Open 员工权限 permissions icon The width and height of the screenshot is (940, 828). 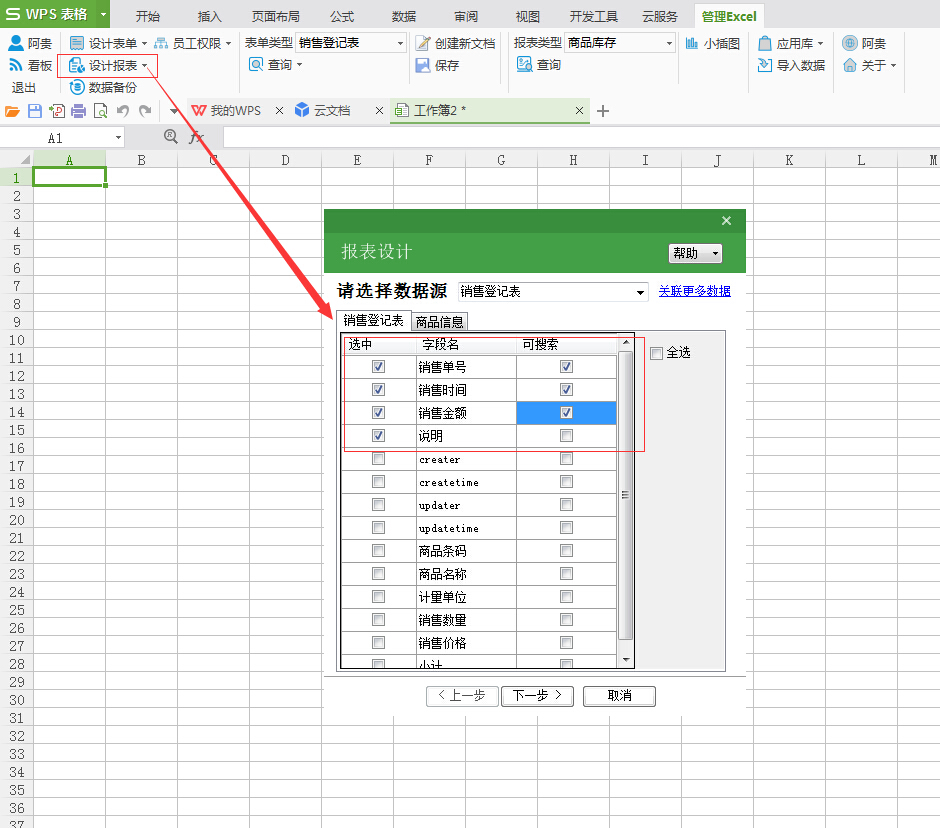(161, 43)
